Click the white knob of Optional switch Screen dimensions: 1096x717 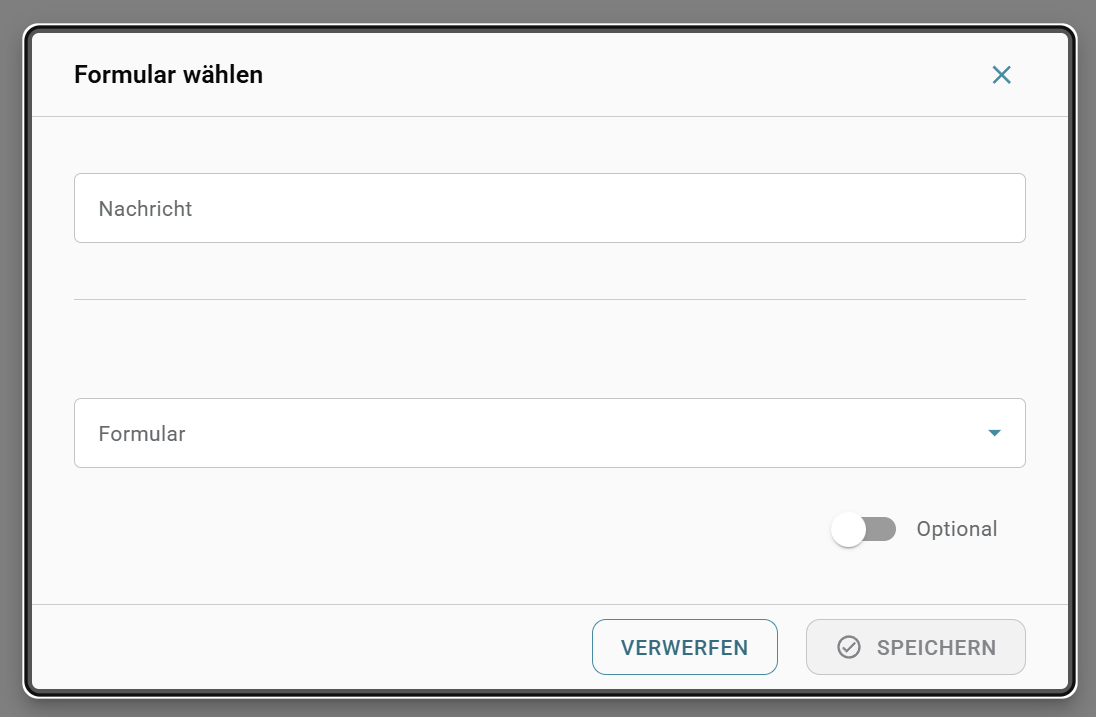848,530
